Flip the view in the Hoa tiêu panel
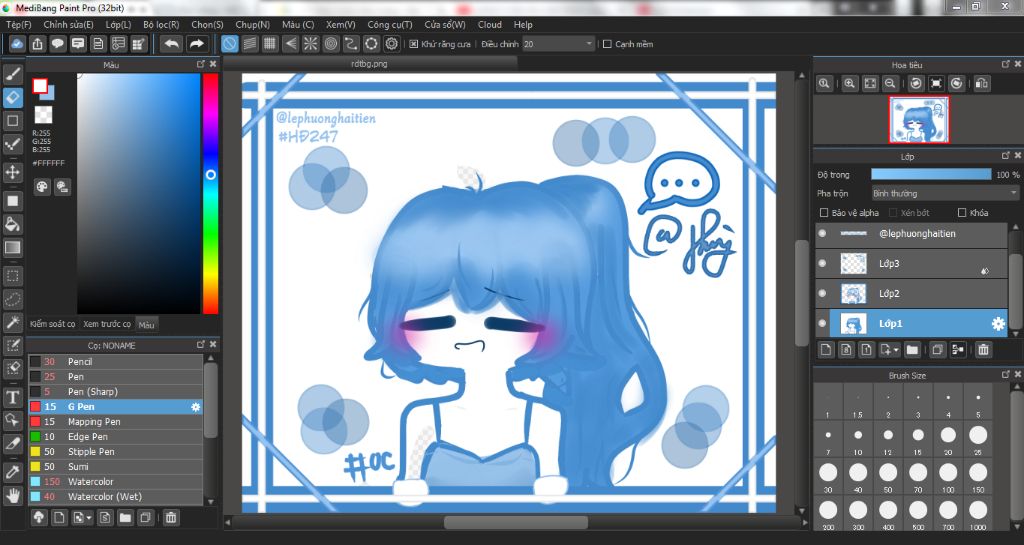This screenshot has width=1024, height=545. pyautogui.click(x=982, y=84)
